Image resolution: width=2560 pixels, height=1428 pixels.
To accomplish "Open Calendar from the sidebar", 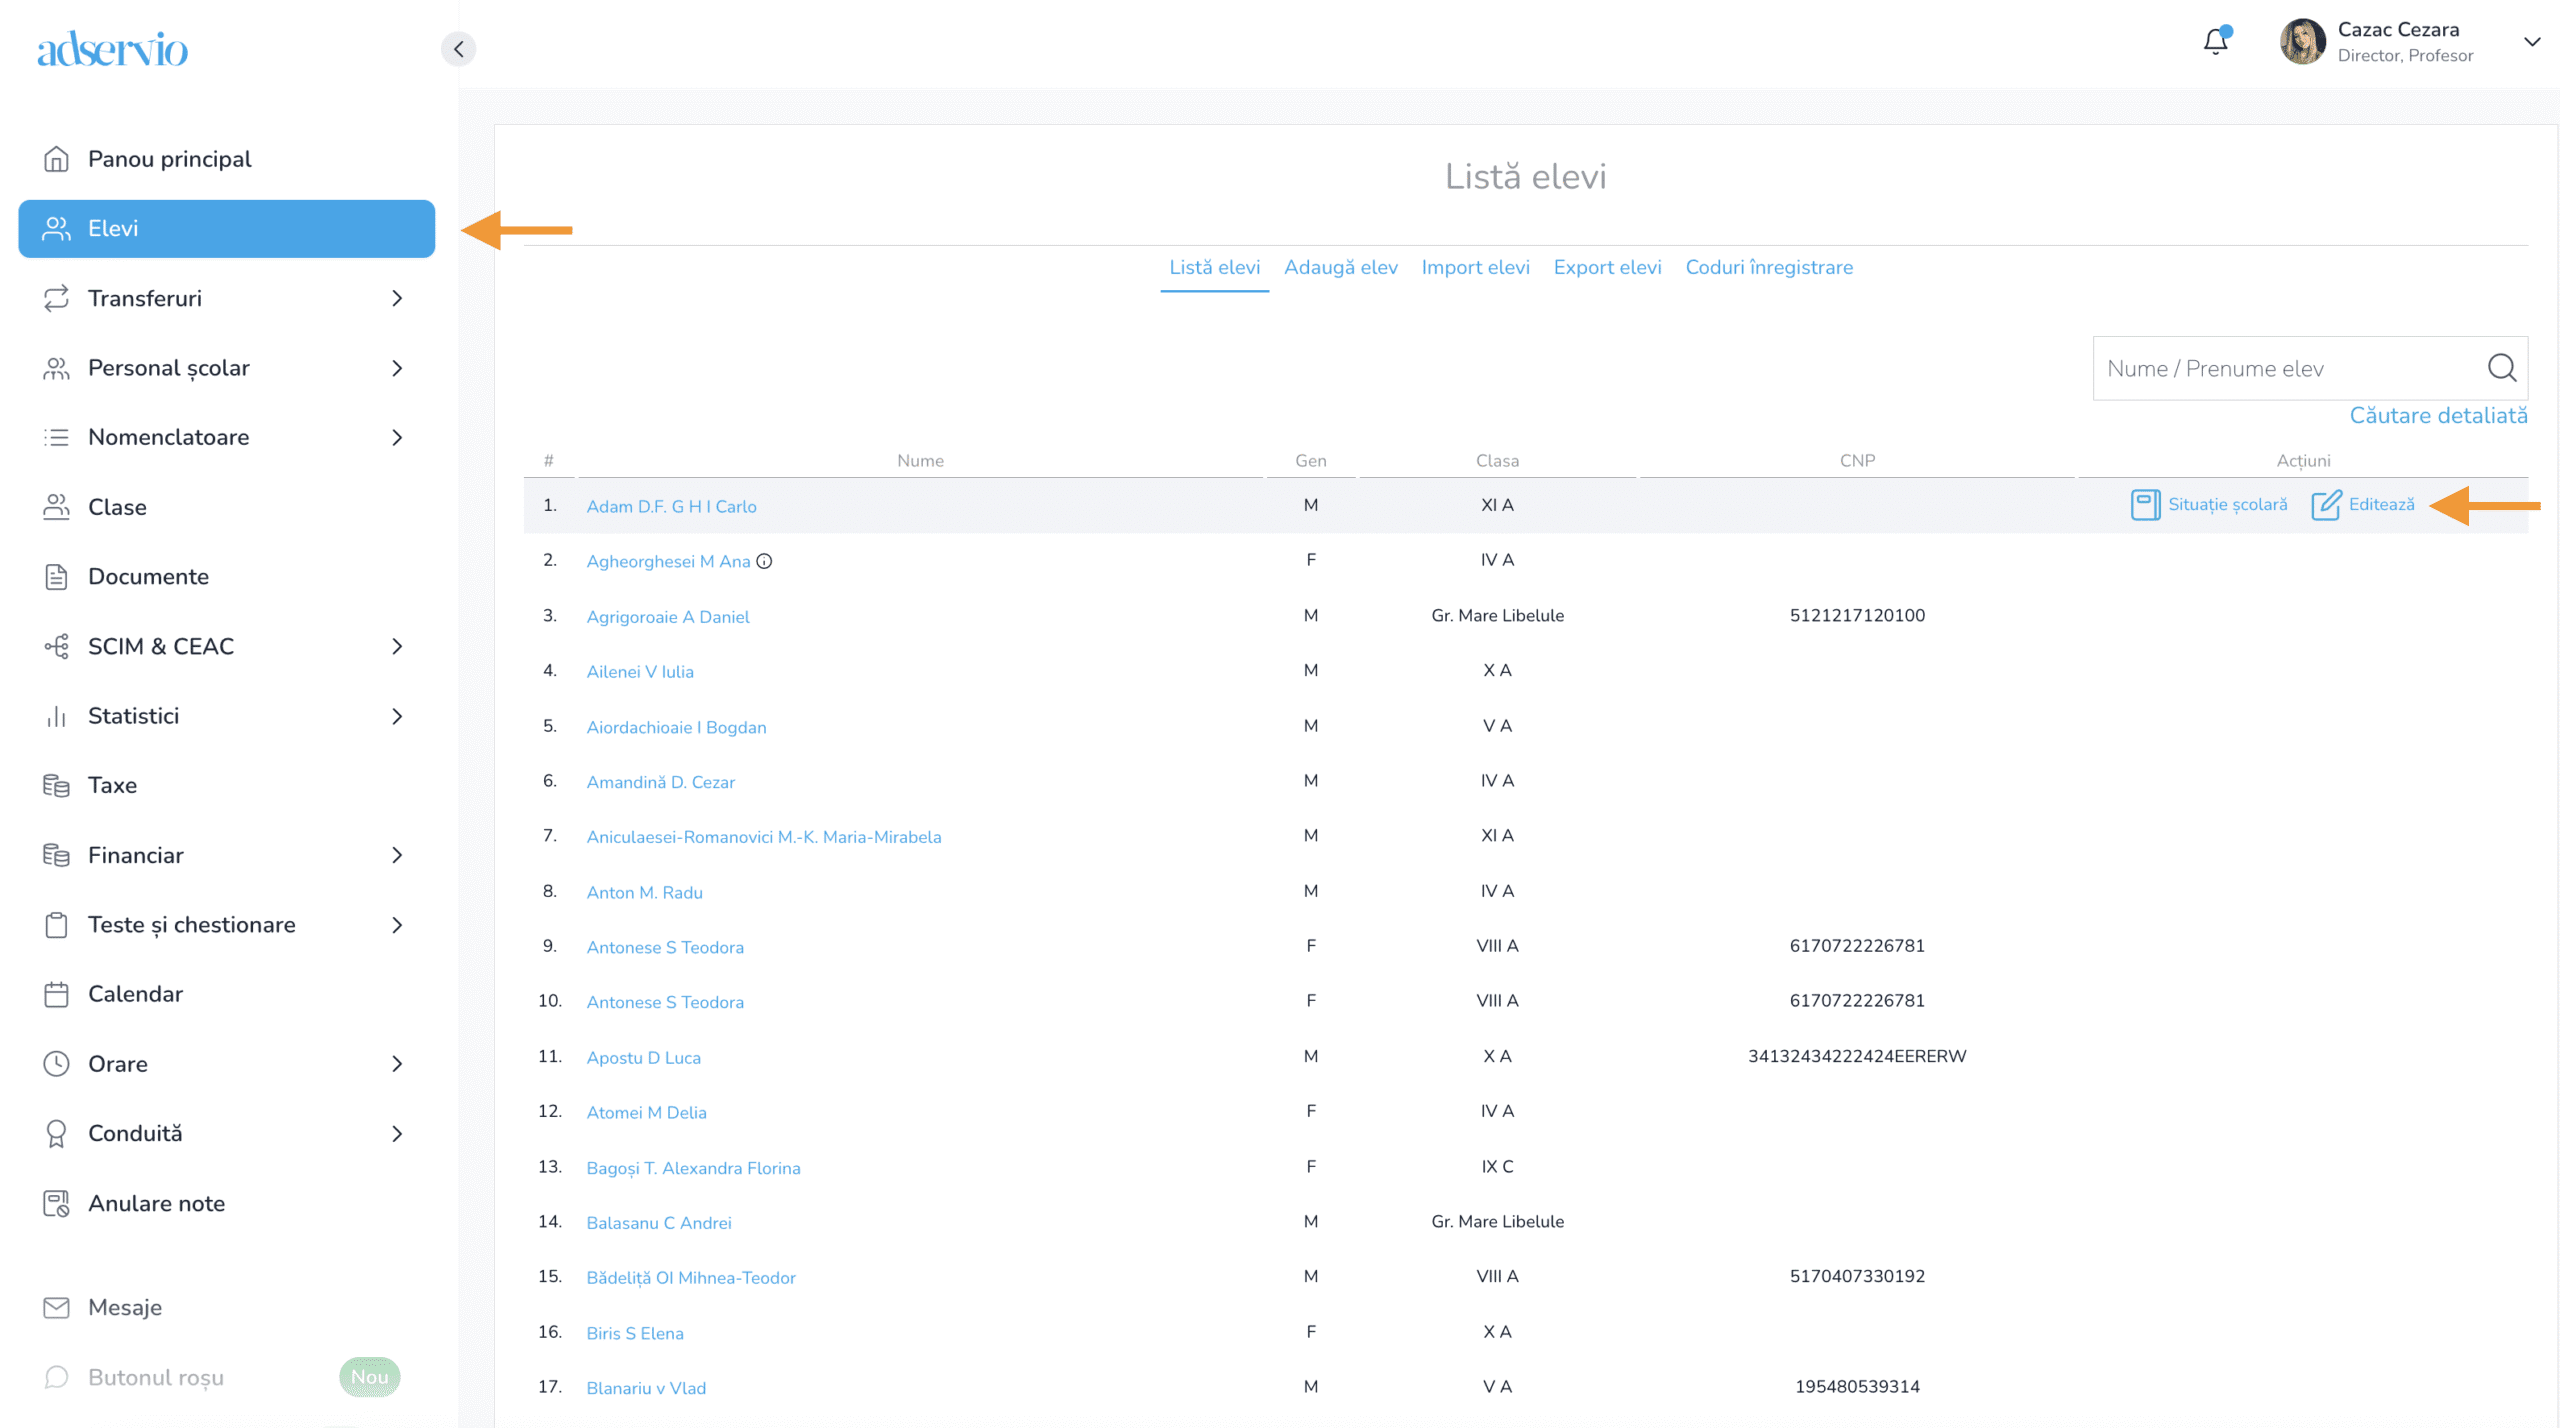I will 135,994.
